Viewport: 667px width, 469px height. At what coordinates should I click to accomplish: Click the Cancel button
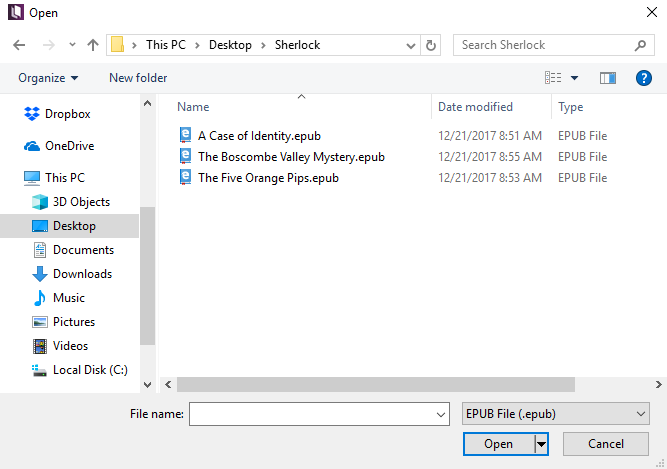coord(606,444)
